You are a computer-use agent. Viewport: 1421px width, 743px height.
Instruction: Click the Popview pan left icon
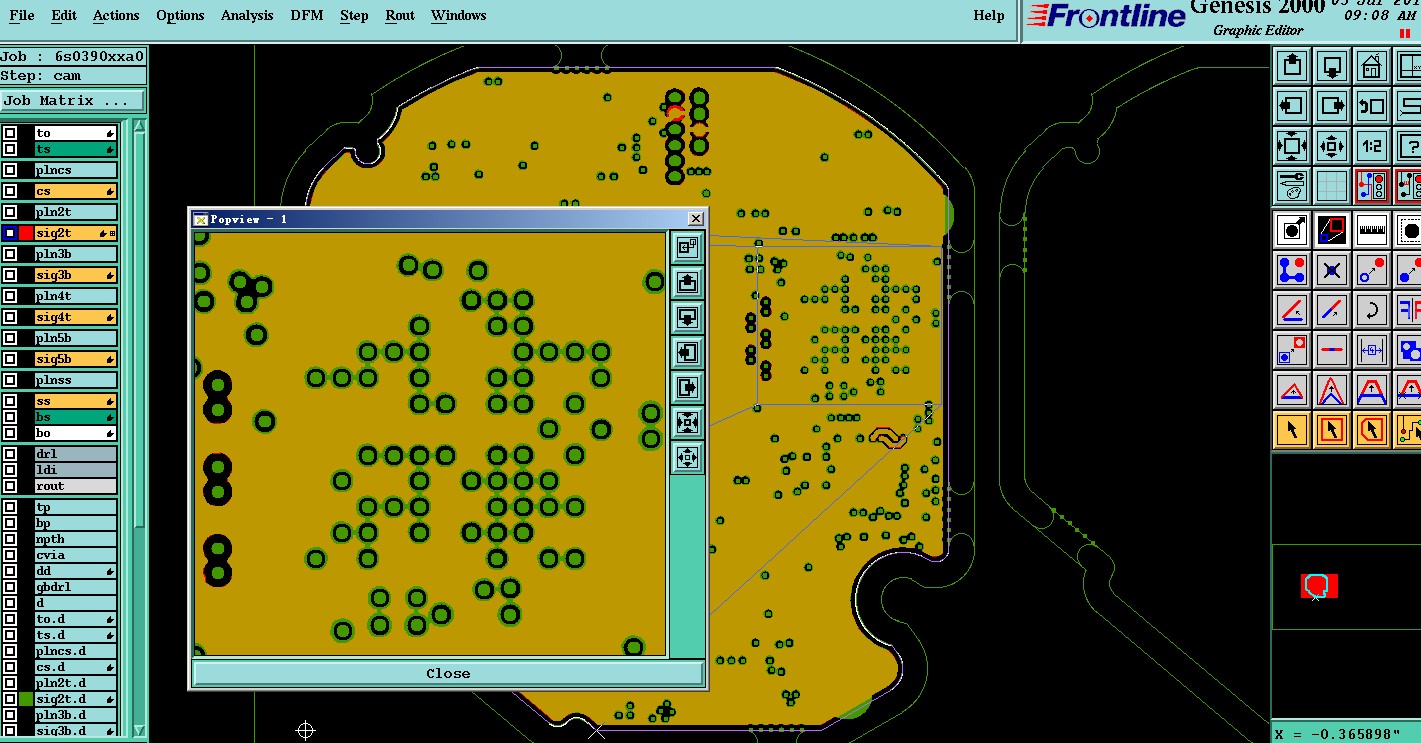coord(687,352)
